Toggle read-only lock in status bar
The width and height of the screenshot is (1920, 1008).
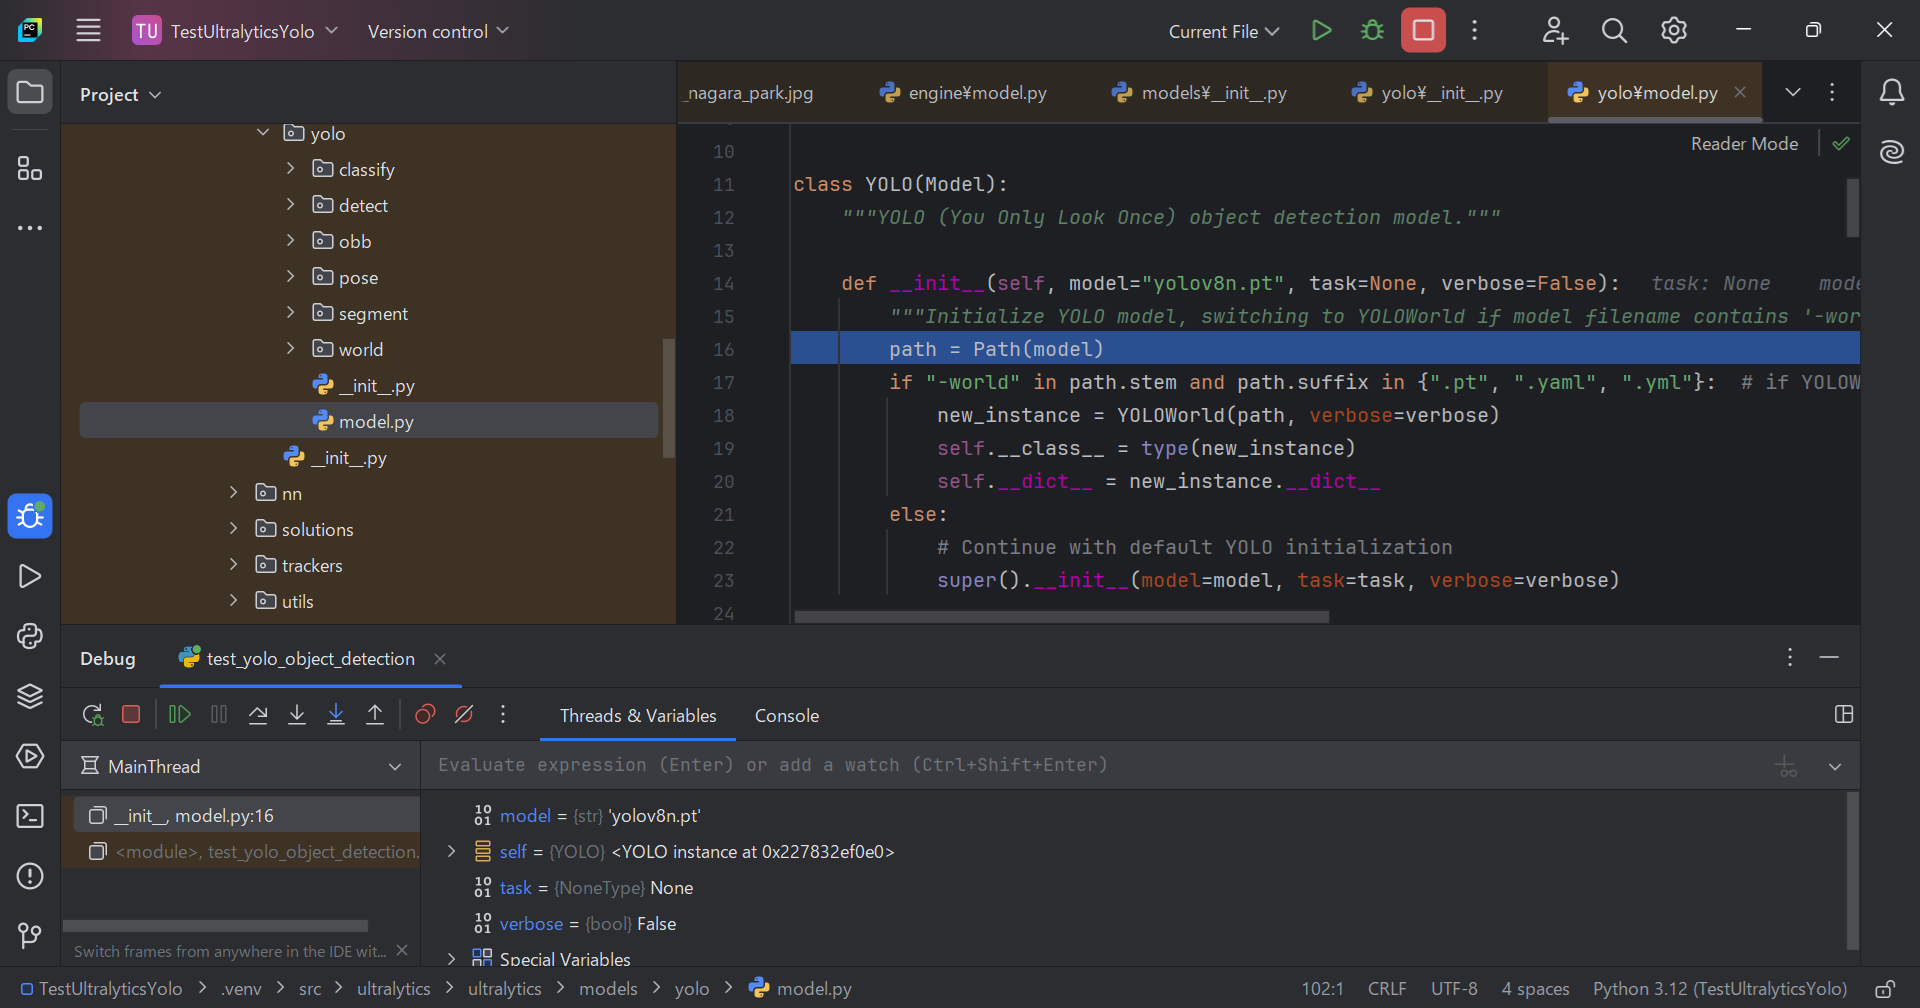click(1884, 989)
